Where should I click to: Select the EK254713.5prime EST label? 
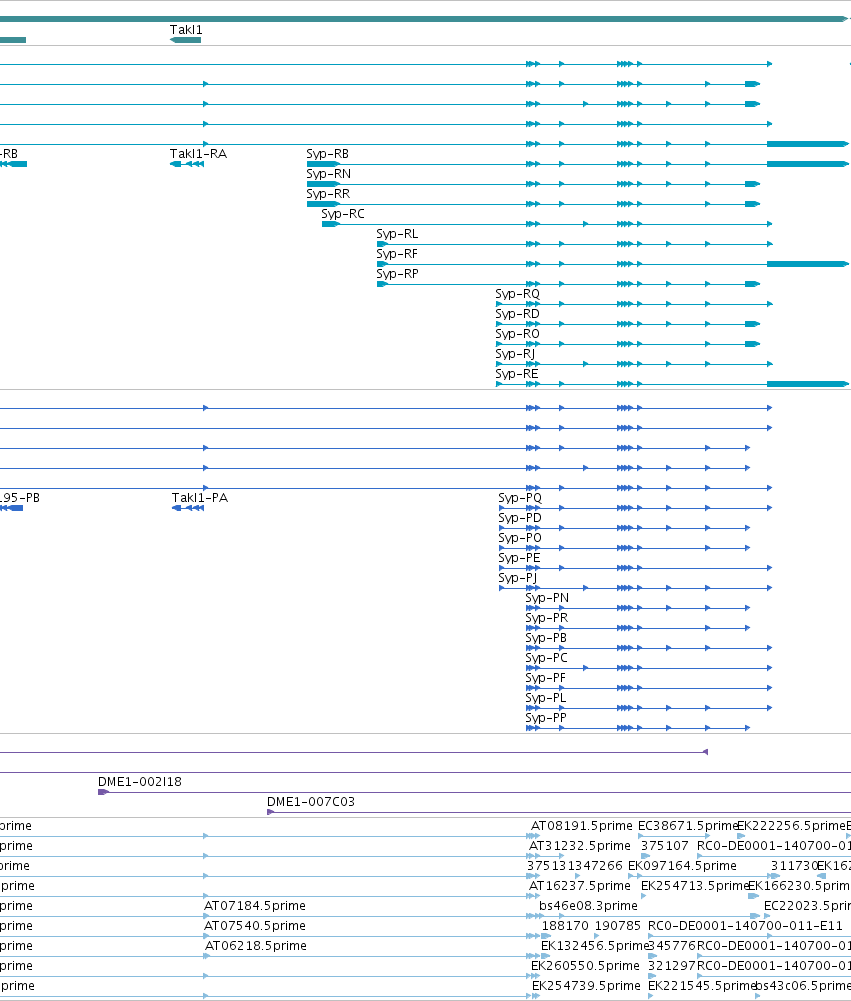pyautogui.click(x=695, y=885)
